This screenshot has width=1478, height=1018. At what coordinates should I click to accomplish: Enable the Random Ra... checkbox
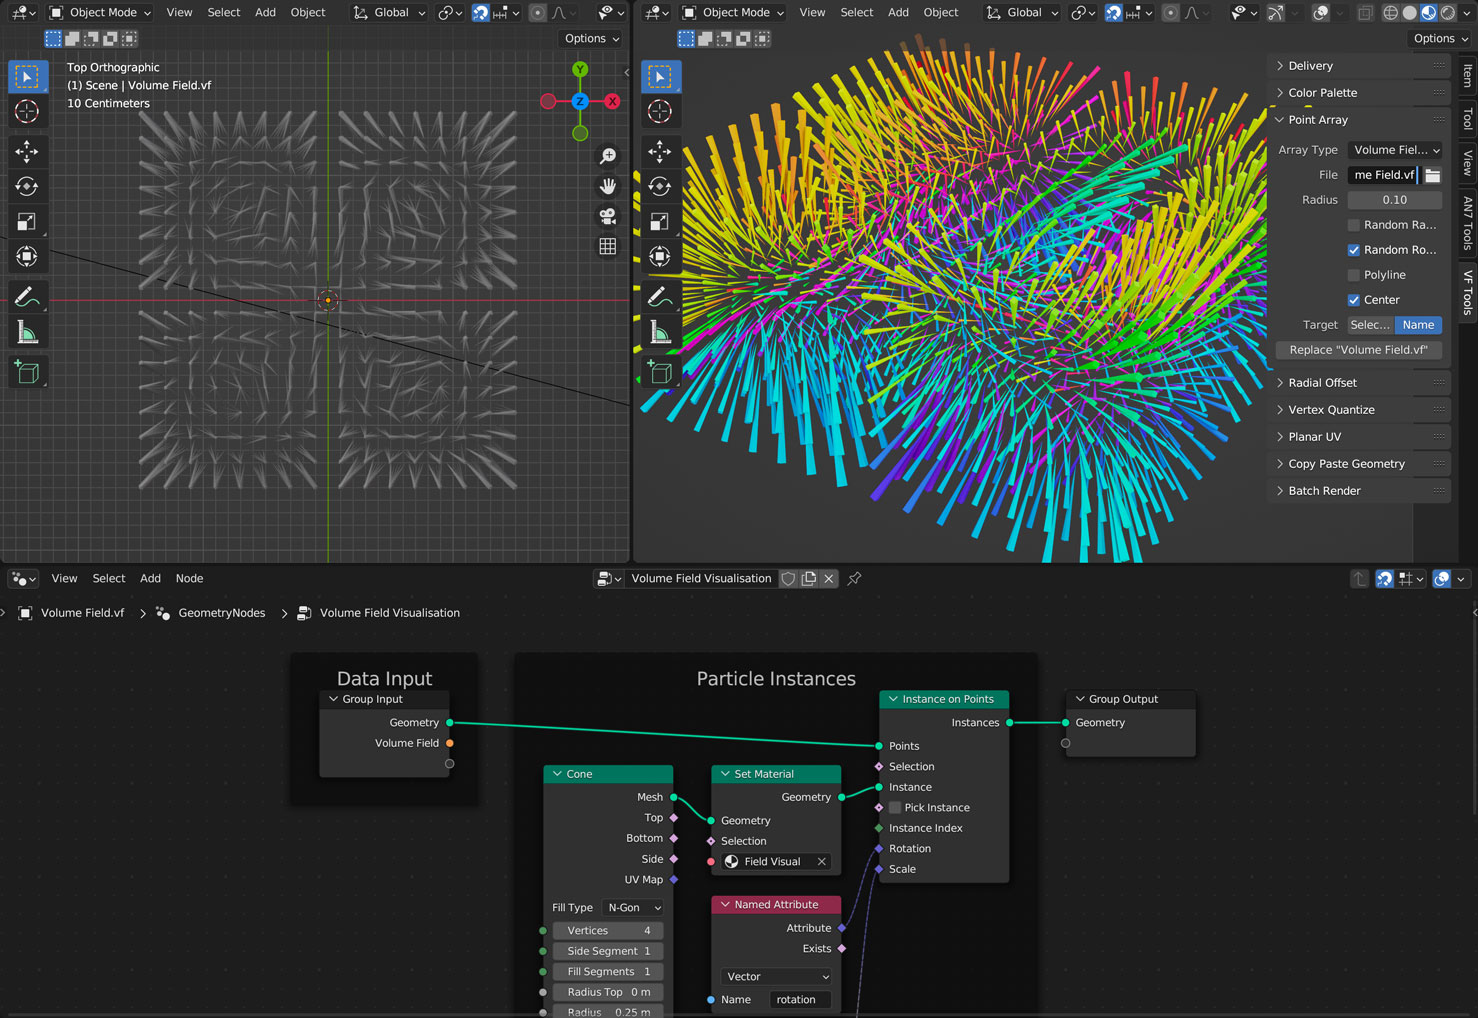pyautogui.click(x=1354, y=225)
